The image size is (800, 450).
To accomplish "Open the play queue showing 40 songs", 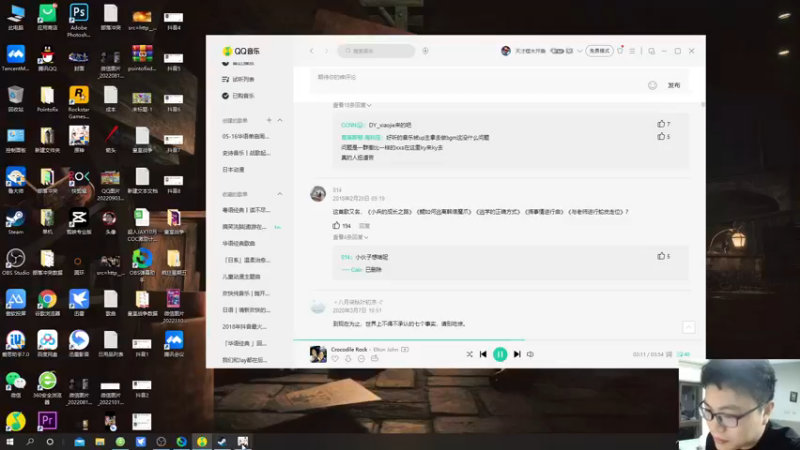I will (x=683, y=354).
